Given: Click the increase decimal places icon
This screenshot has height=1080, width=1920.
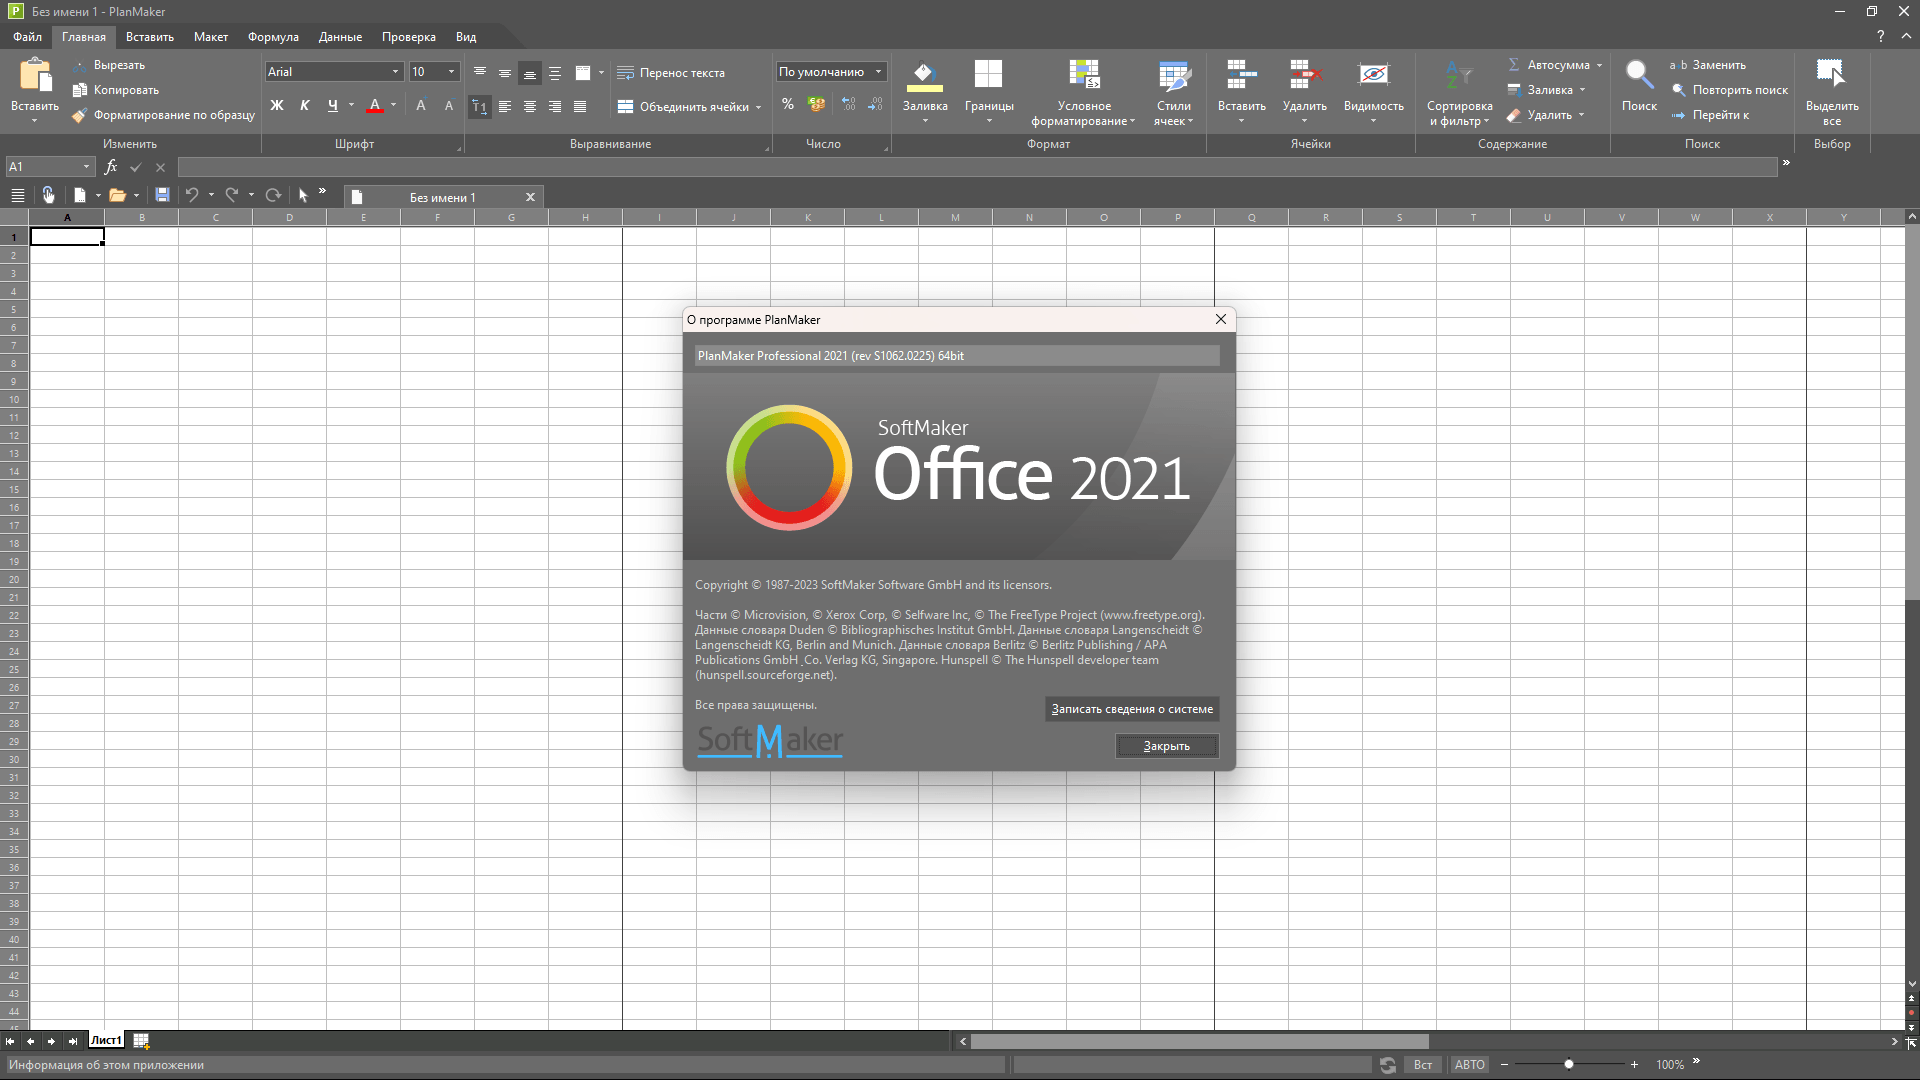Looking at the screenshot, I should pos(848,104).
